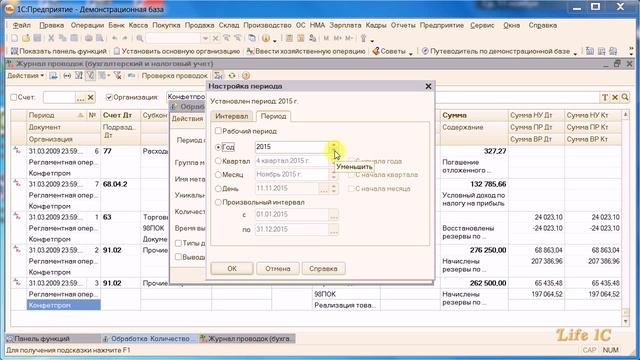Click Установить основную организацию button
This screenshot has width=640, height=360.
177,51
